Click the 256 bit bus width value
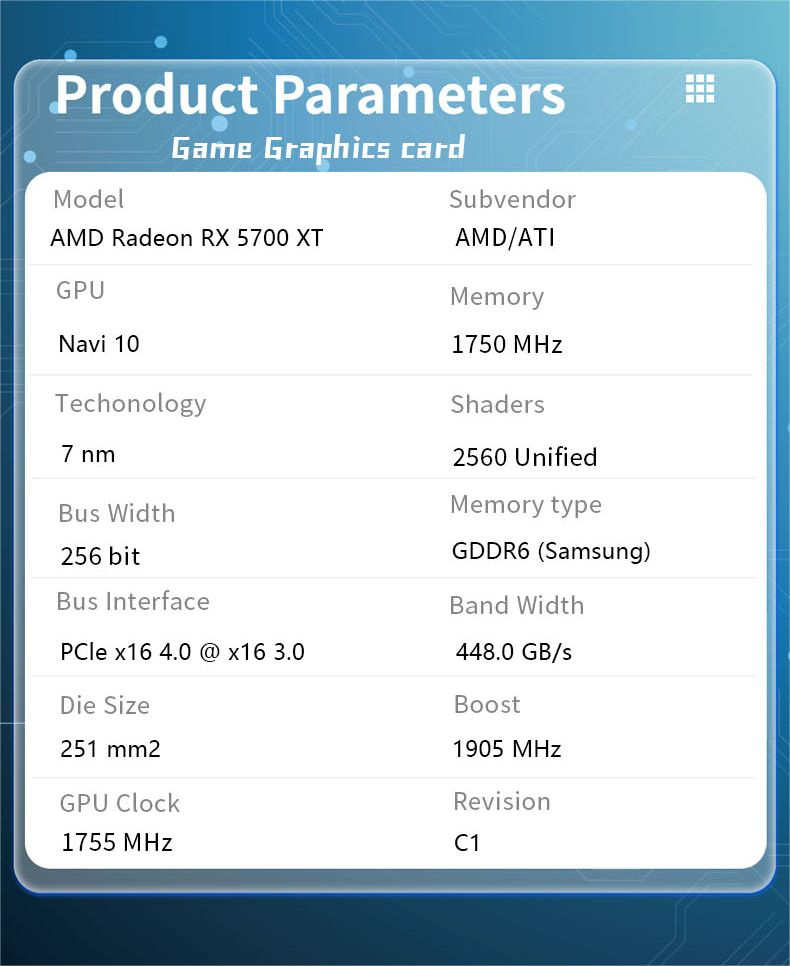This screenshot has height=966, width=790. pyautogui.click(x=101, y=556)
